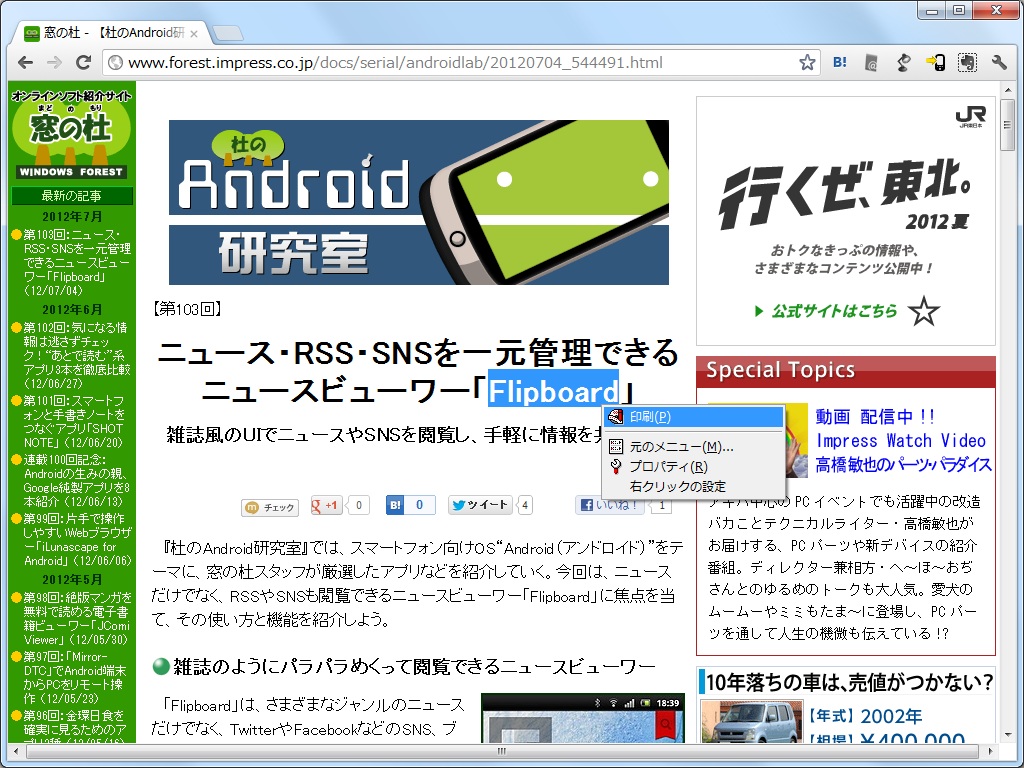The height and width of the screenshot is (768, 1024).
Task: Follow the 公式サイトはこちら ad link
Action: (x=834, y=311)
